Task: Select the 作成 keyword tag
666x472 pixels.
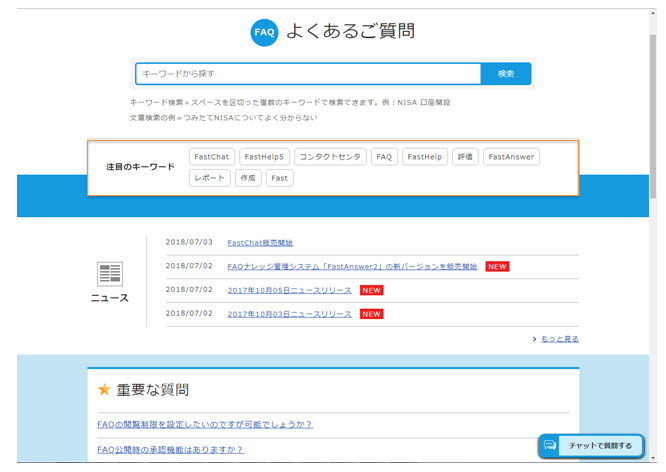Action: point(248,178)
